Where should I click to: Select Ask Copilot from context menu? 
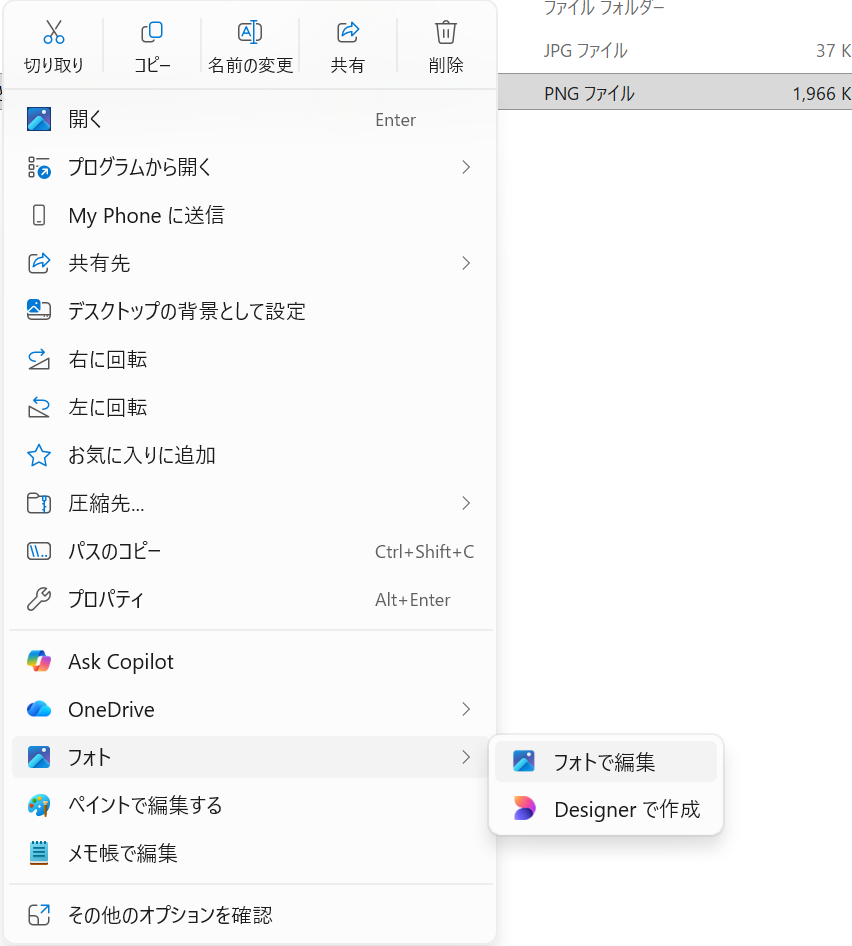point(120,662)
